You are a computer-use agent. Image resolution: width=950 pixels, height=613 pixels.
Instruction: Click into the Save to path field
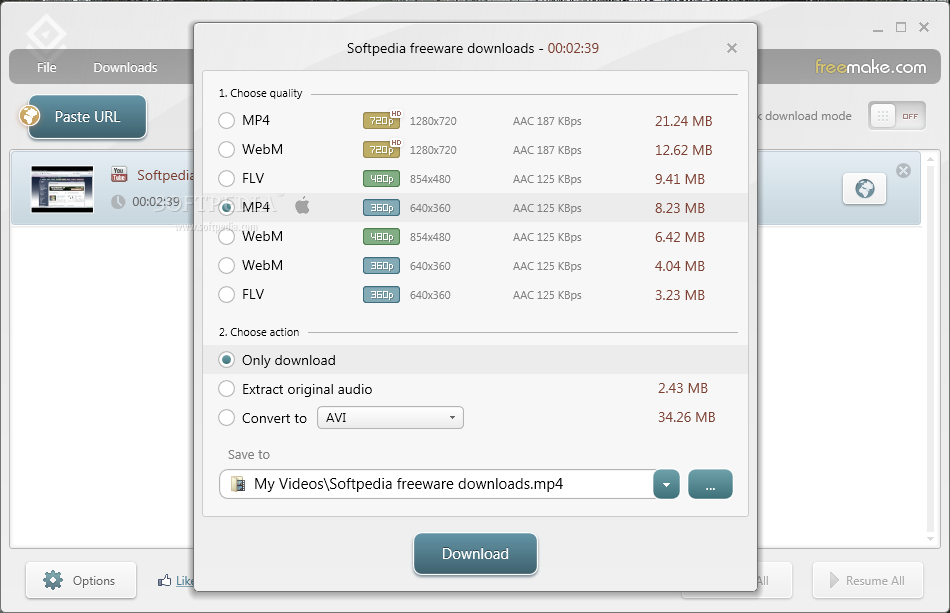pyautogui.click(x=436, y=484)
